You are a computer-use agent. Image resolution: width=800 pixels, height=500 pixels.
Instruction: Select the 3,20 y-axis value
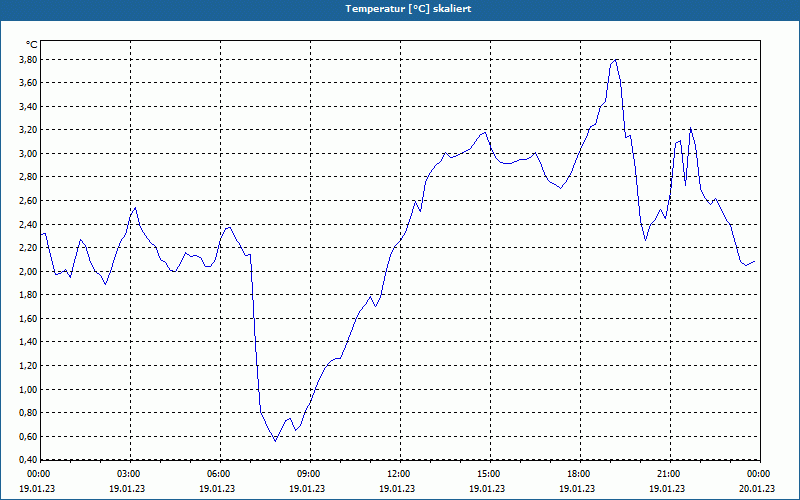pyautogui.click(x=28, y=130)
